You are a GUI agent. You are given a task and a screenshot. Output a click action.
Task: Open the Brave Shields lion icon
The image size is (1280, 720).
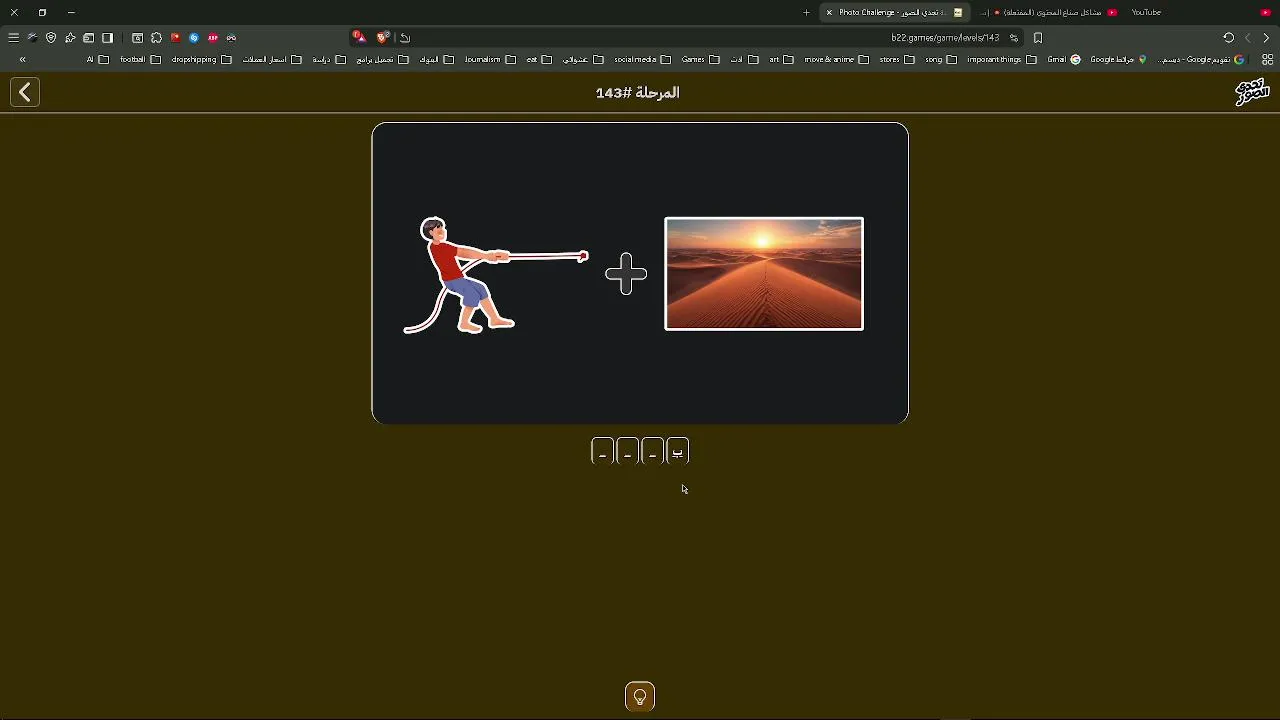pyautogui.click(x=383, y=38)
